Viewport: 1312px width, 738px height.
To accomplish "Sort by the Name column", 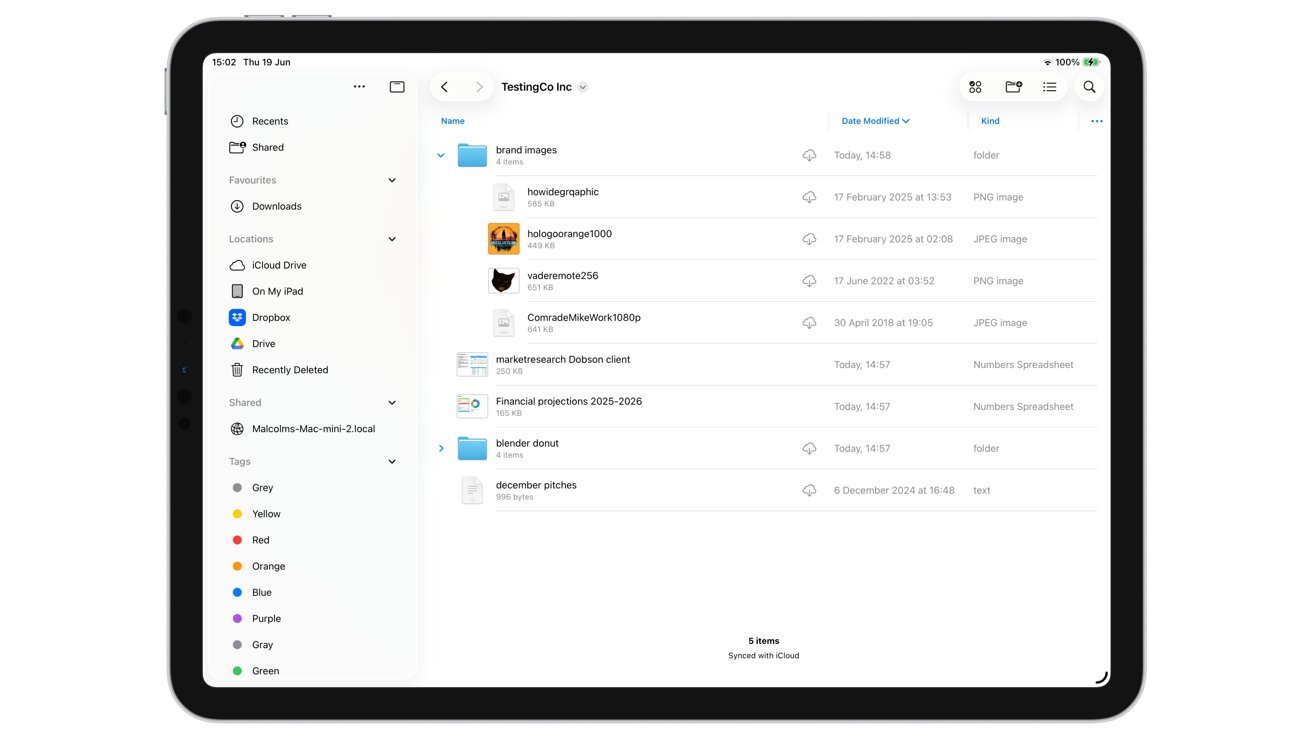I will click(x=453, y=121).
